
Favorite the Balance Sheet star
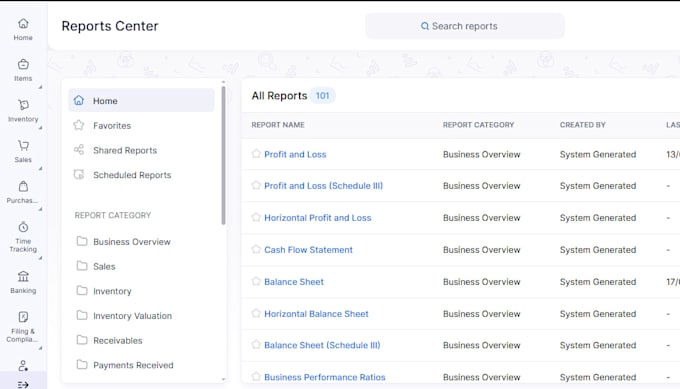tap(256, 281)
